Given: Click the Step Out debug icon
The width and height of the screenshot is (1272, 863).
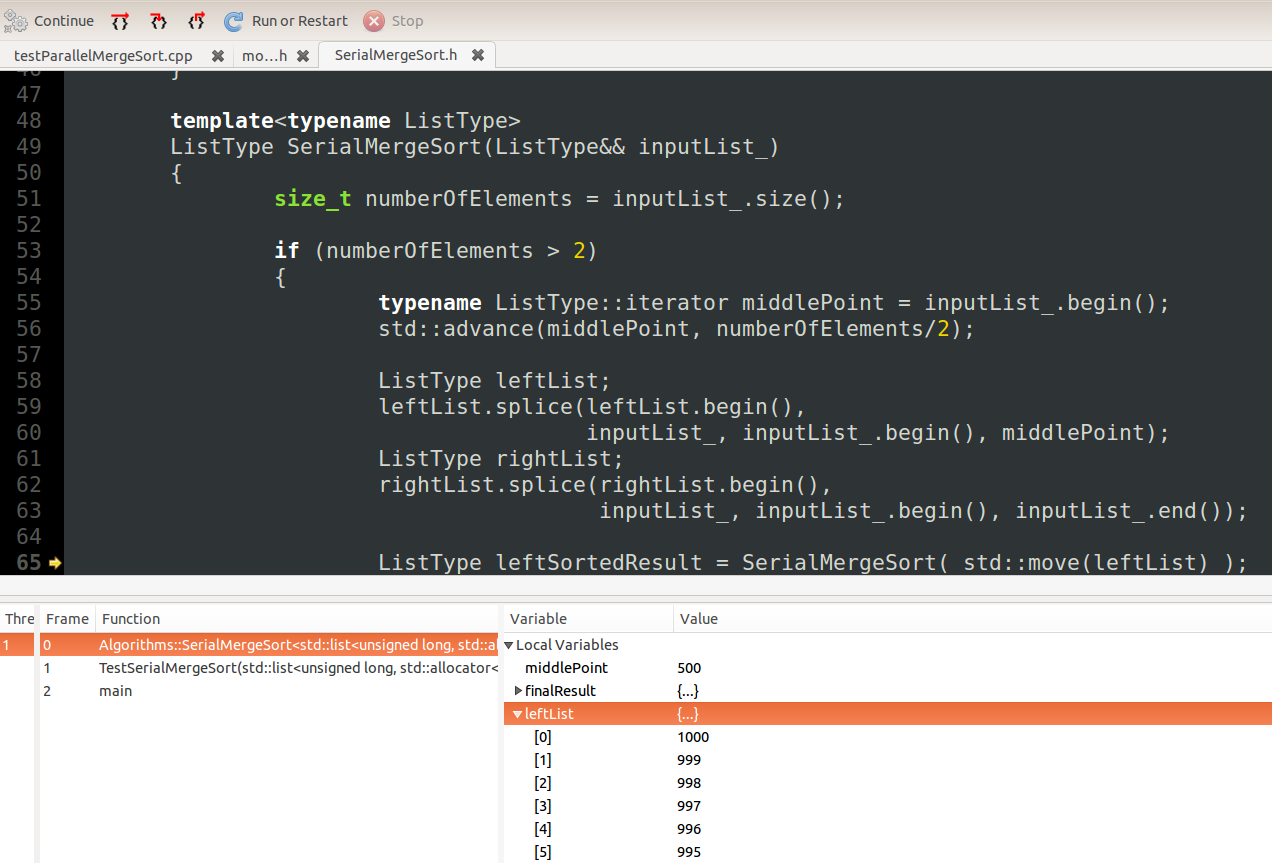Looking at the screenshot, I should [x=196, y=20].
